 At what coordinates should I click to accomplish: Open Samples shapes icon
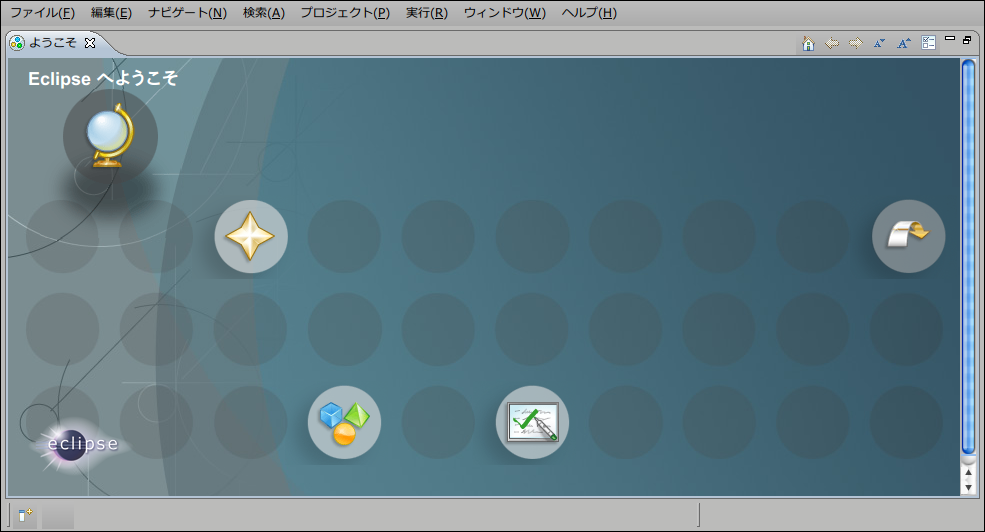coord(344,422)
